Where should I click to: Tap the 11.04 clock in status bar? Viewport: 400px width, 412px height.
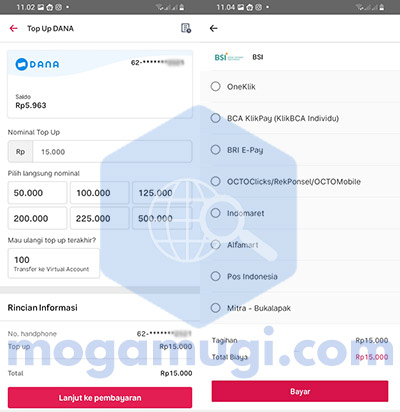226,7
